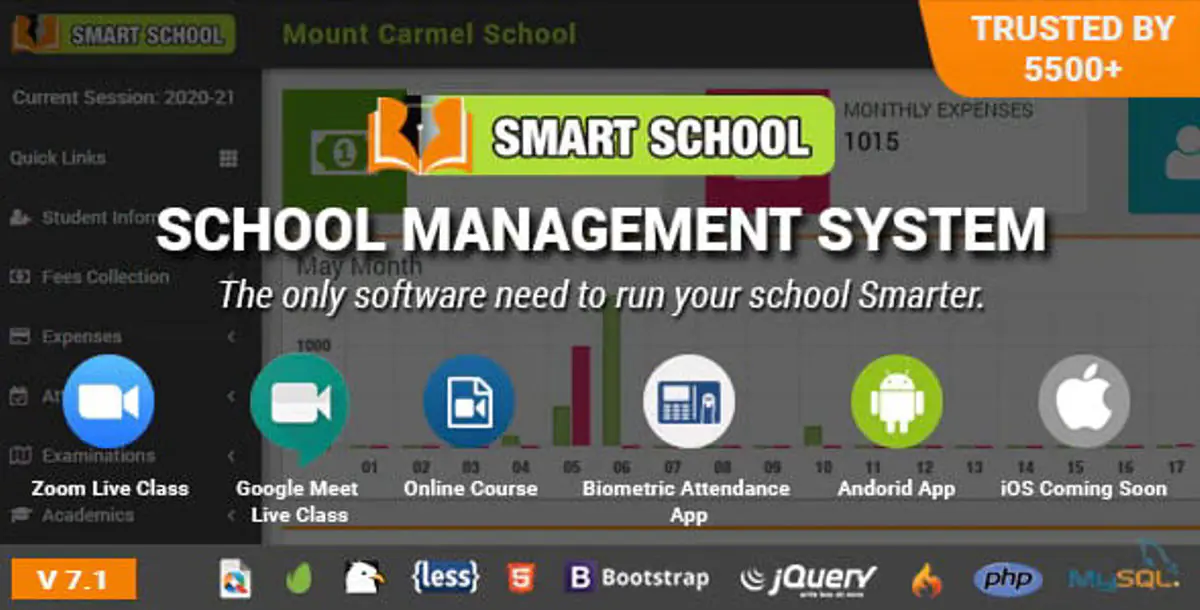Click the Mount Carmel School title
Viewport: 1200px width, 610px height.
coord(429,33)
